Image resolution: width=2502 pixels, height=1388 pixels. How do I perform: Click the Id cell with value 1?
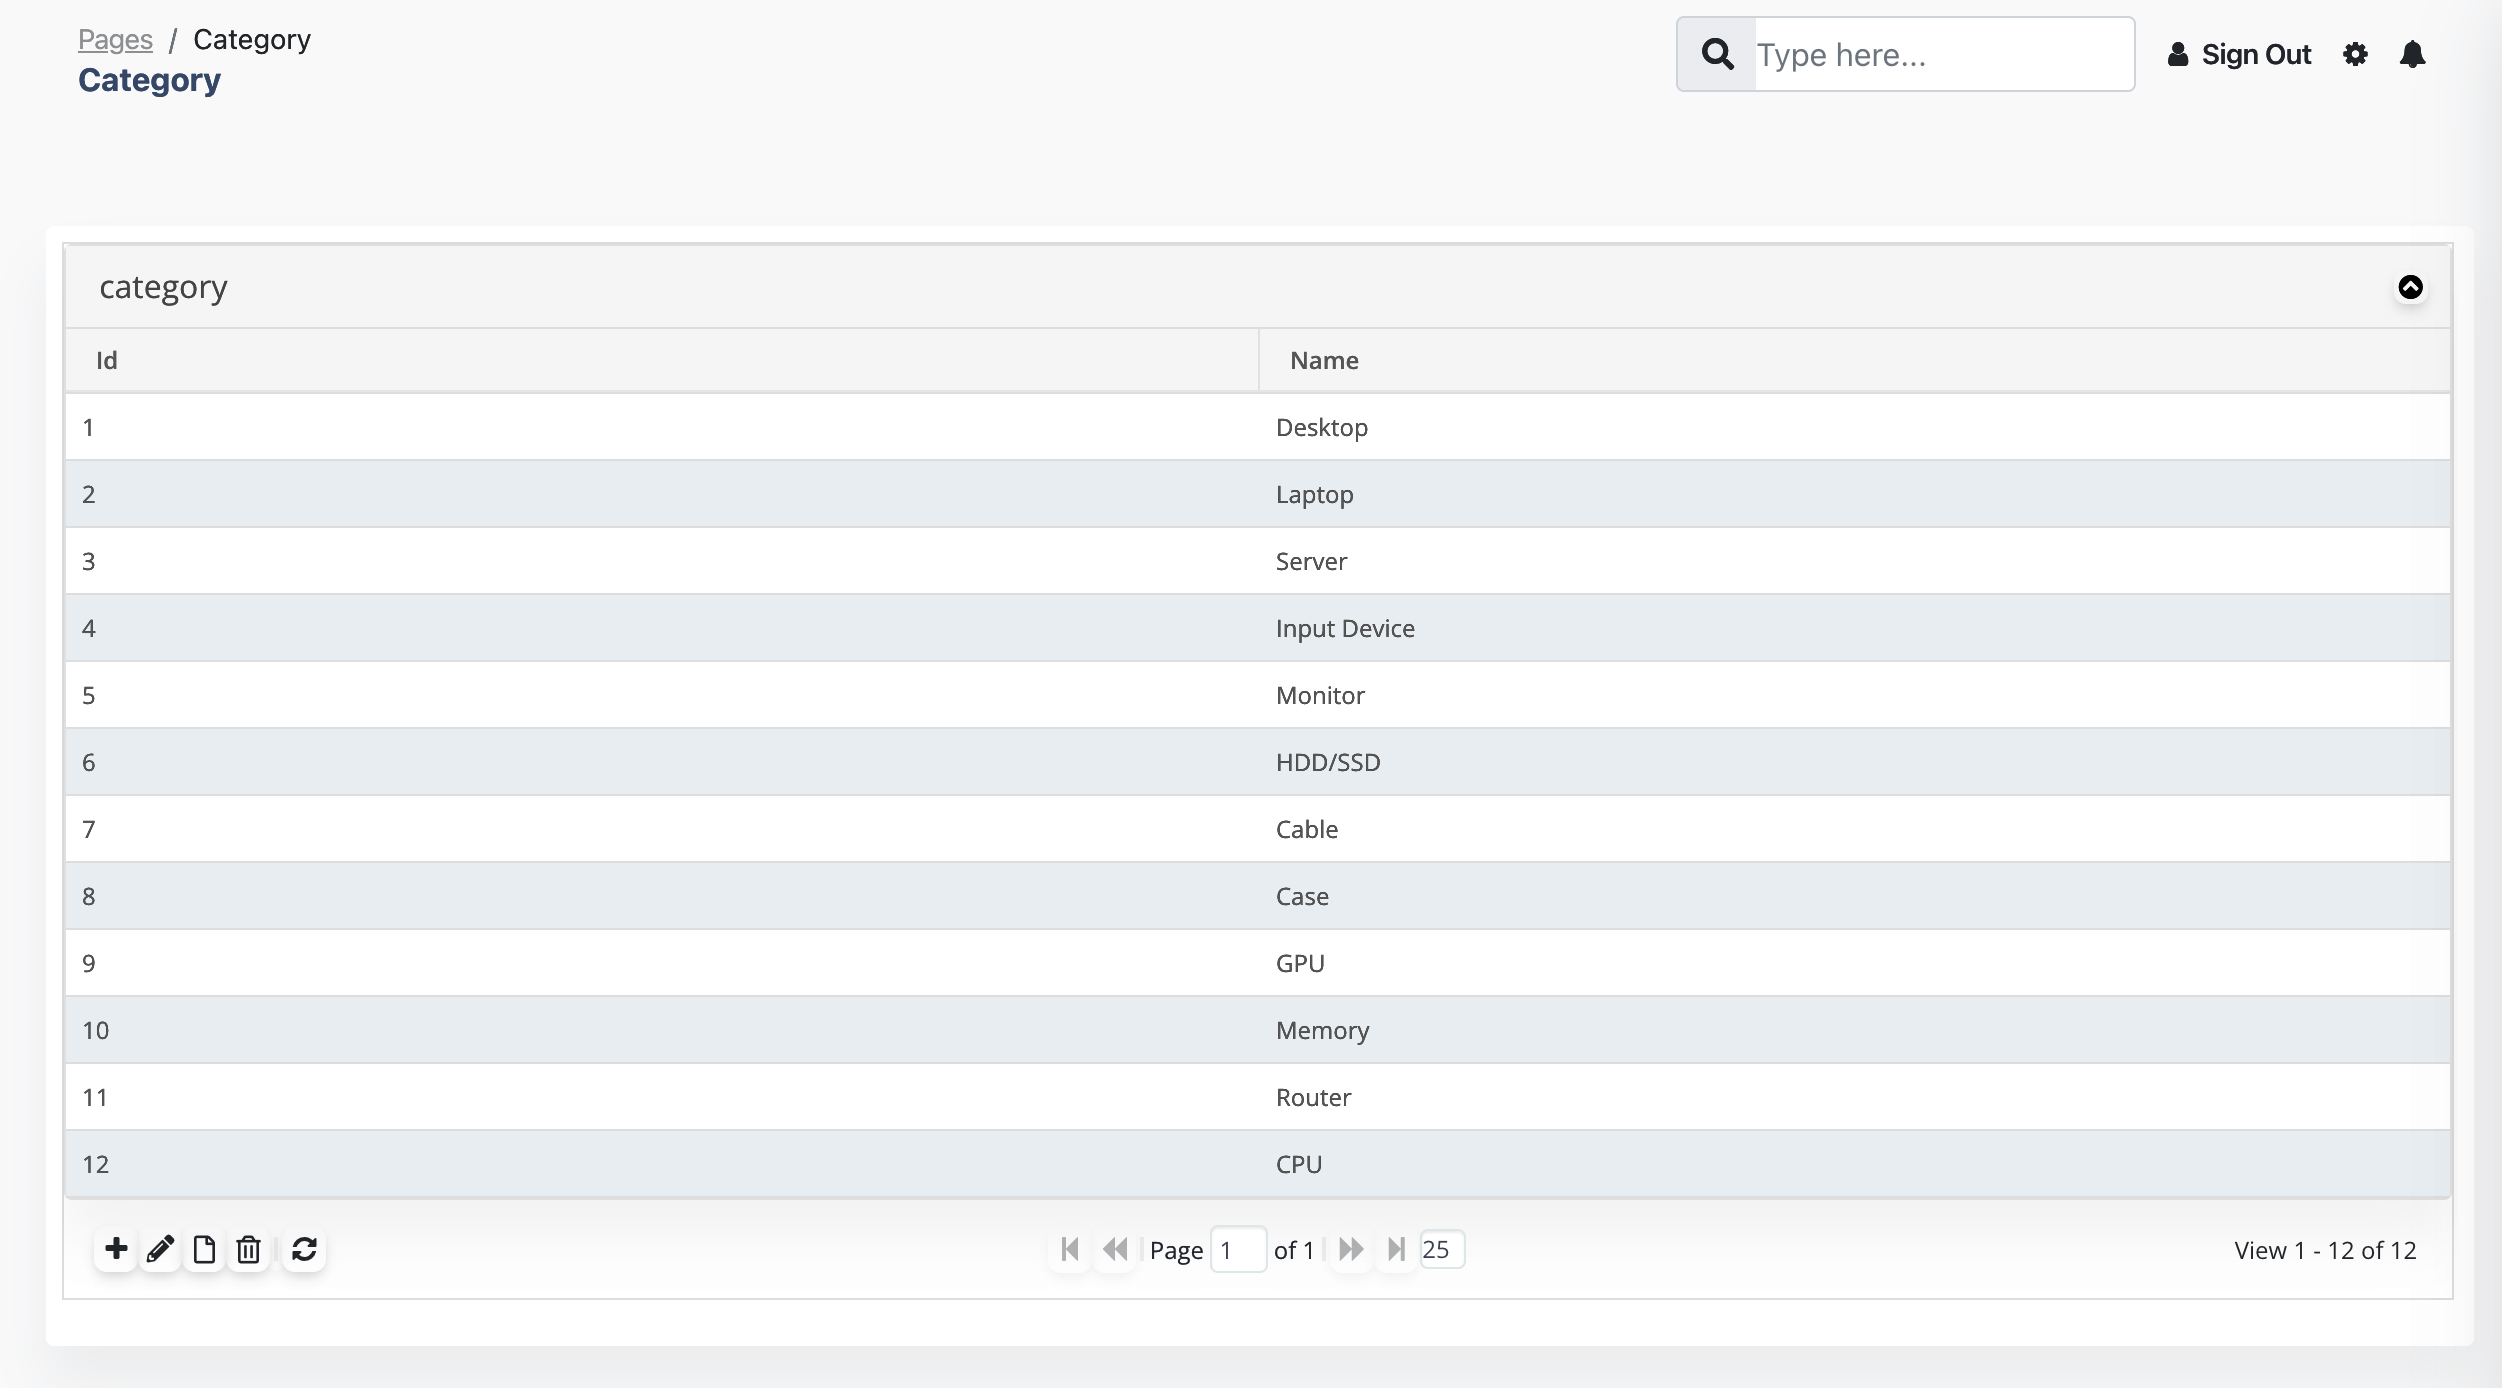point(661,427)
